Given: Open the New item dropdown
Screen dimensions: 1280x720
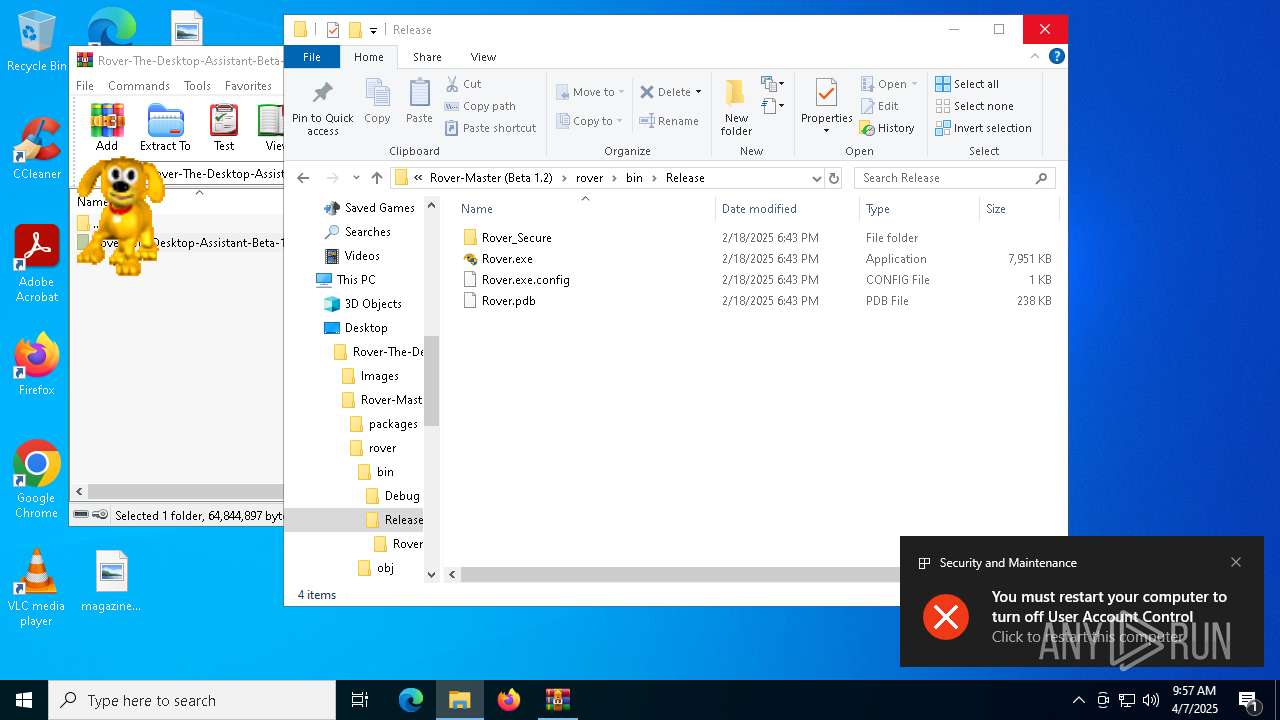Looking at the screenshot, I should click(772, 83).
